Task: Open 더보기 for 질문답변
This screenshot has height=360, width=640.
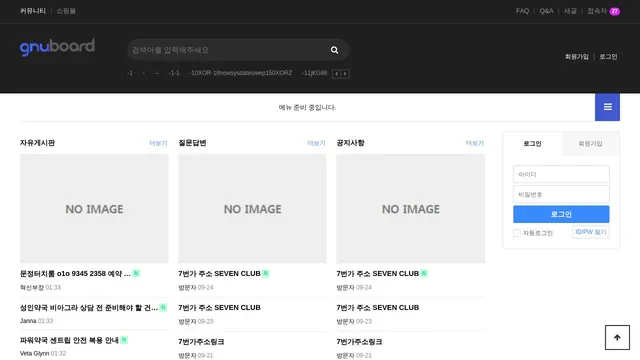Action: (316, 143)
